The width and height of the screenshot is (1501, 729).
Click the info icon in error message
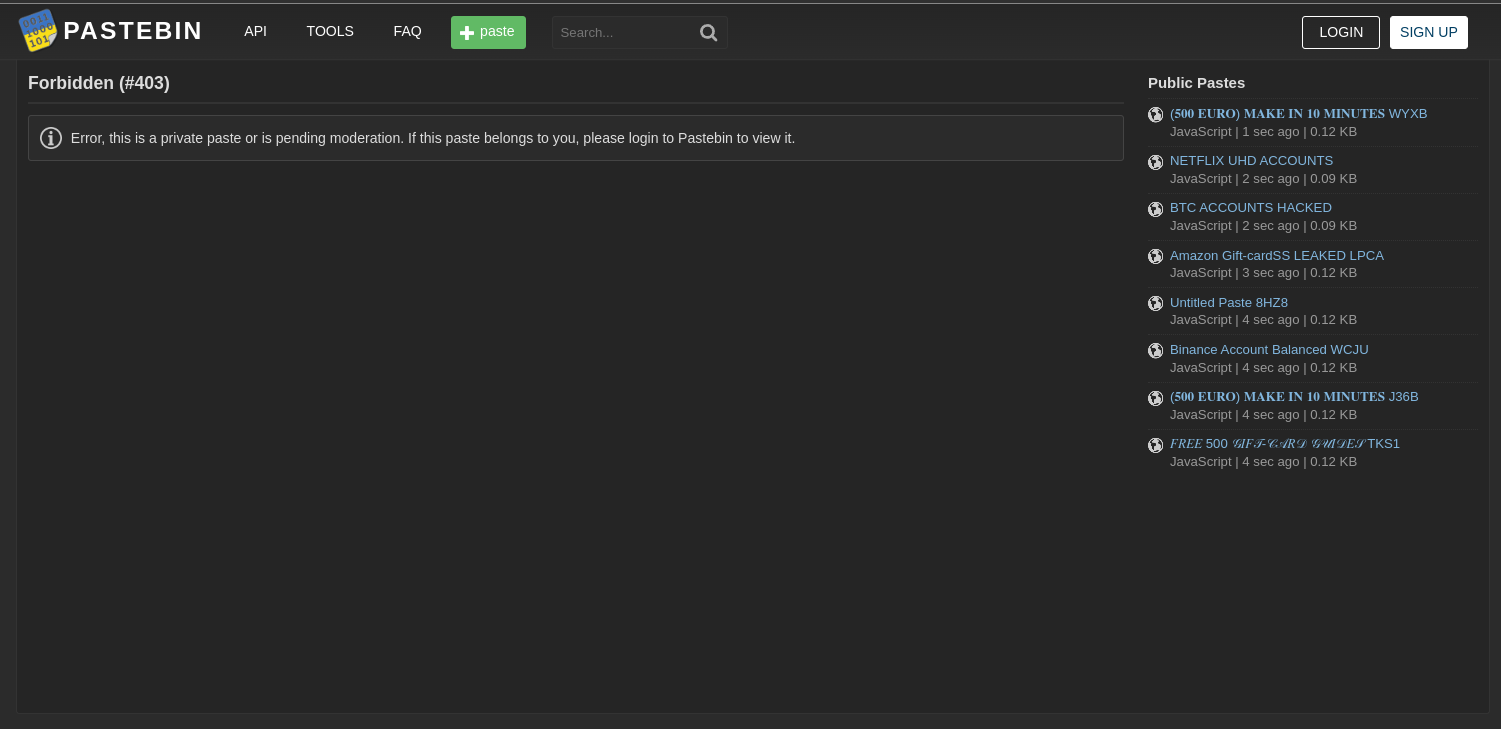(51, 138)
